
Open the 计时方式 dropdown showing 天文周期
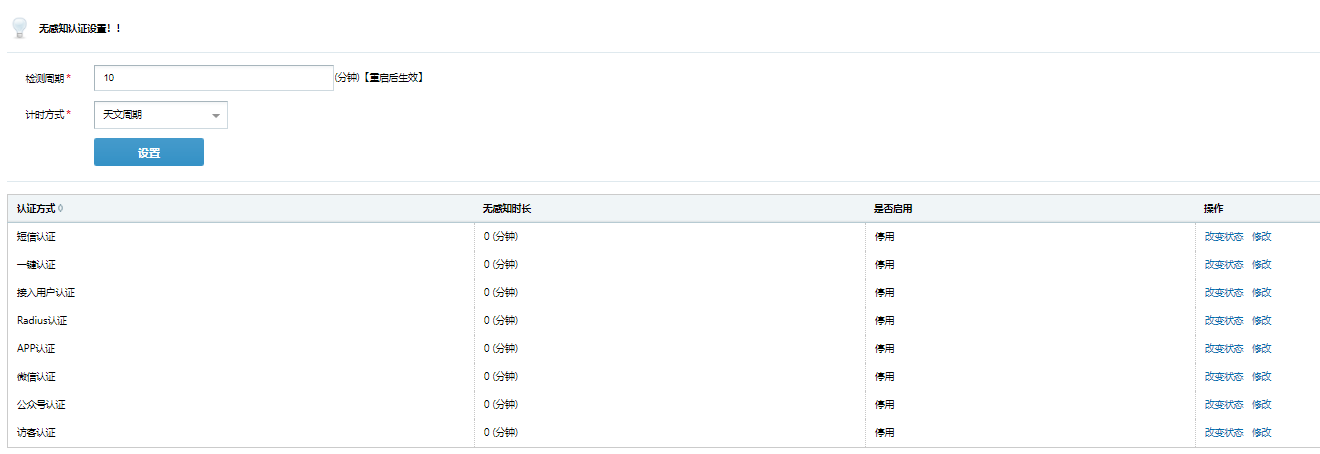161,115
